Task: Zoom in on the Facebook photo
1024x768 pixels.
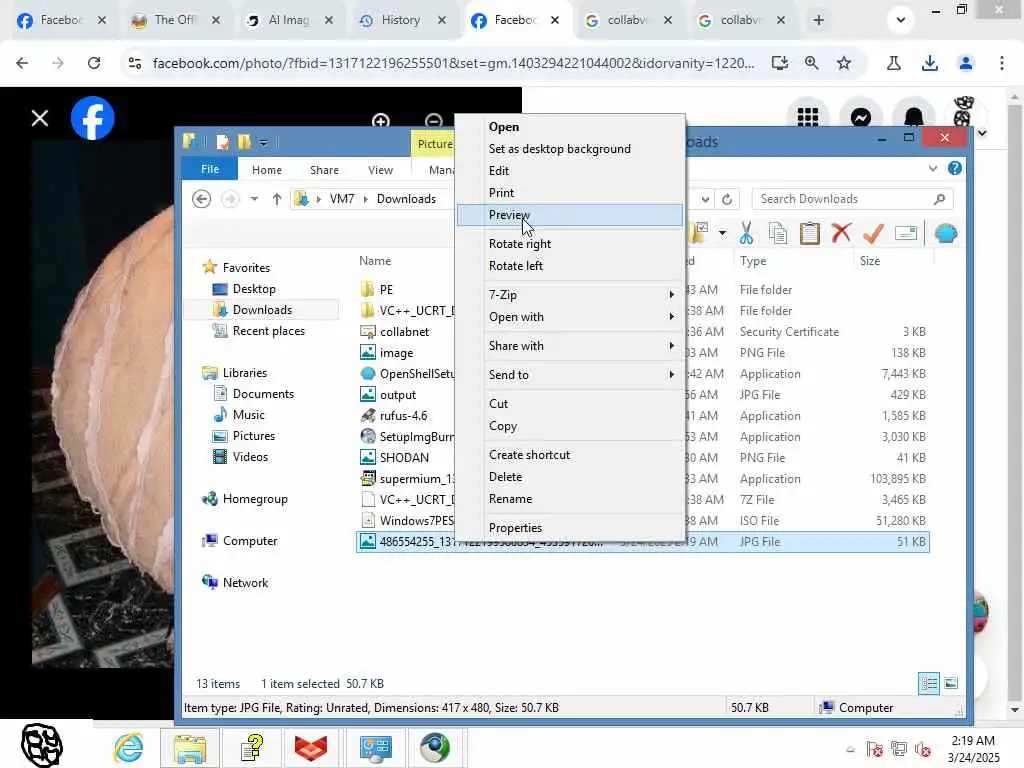Action: 380,121
